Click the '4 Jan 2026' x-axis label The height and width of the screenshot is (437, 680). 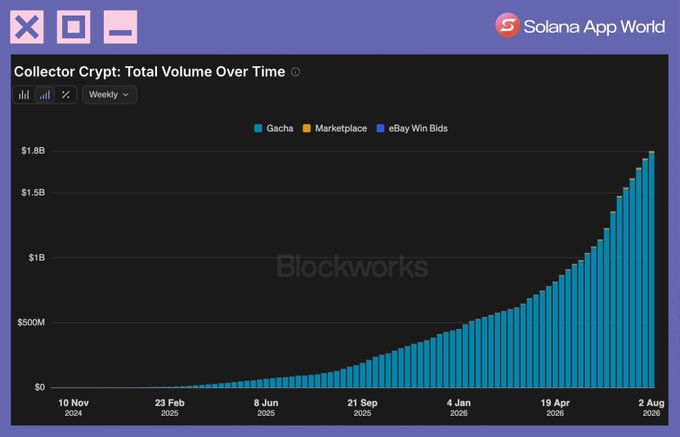pos(458,408)
